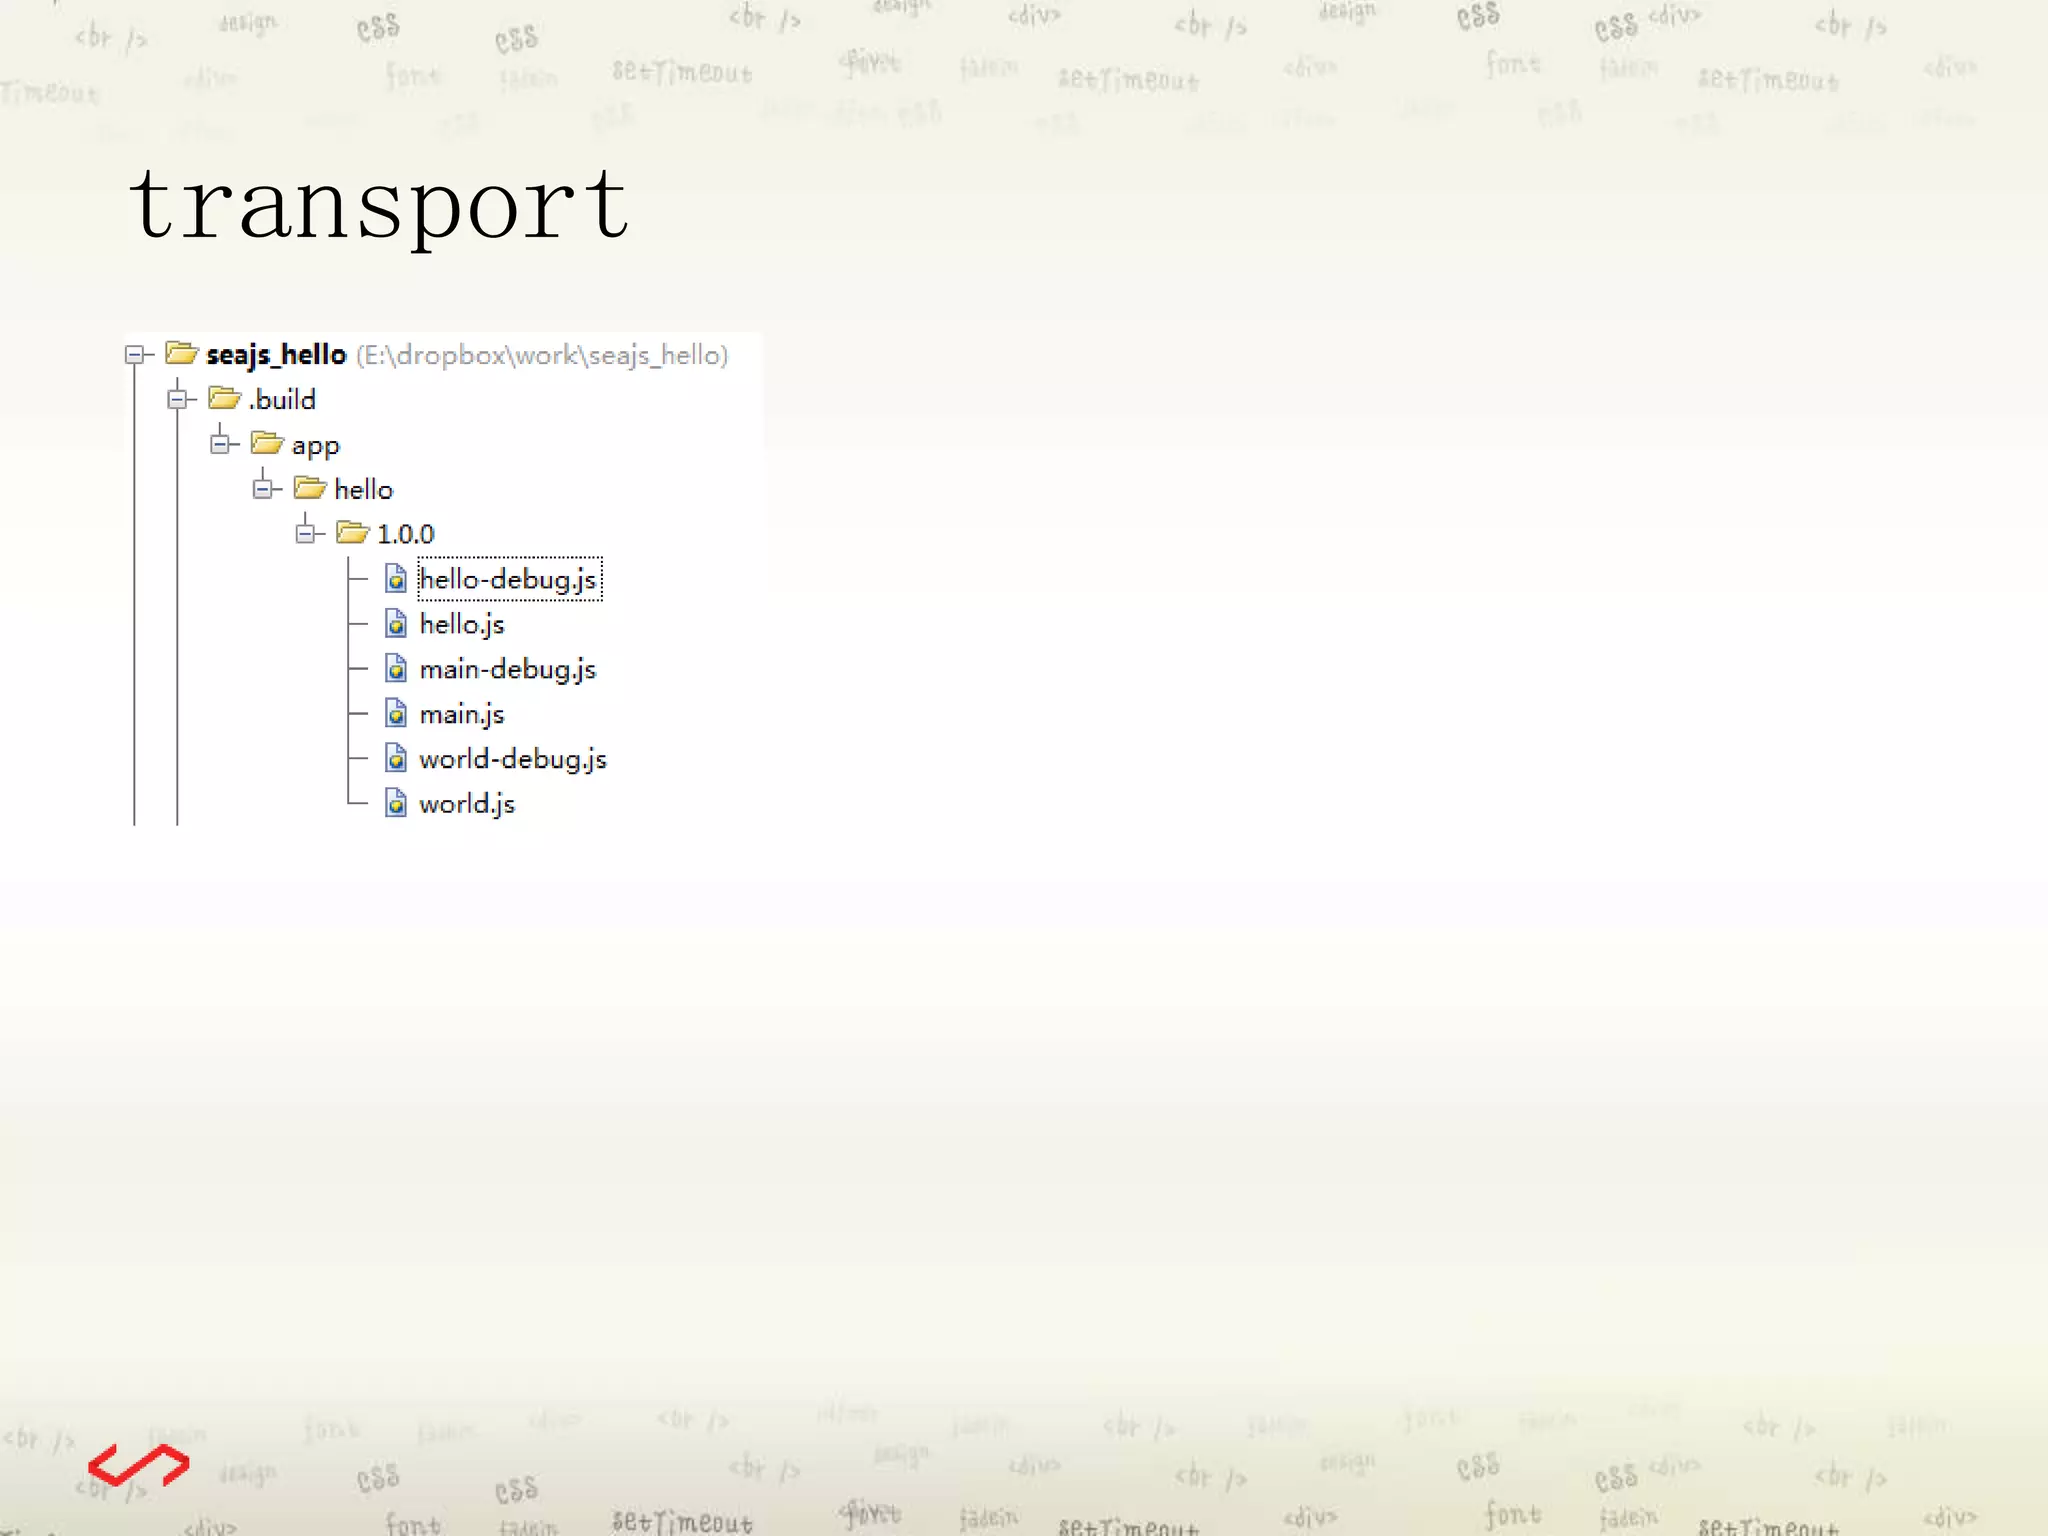The height and width of the screenshot is (1536, 2048).
Task: Select the hello-debug.js file
Action: point(510,579)
